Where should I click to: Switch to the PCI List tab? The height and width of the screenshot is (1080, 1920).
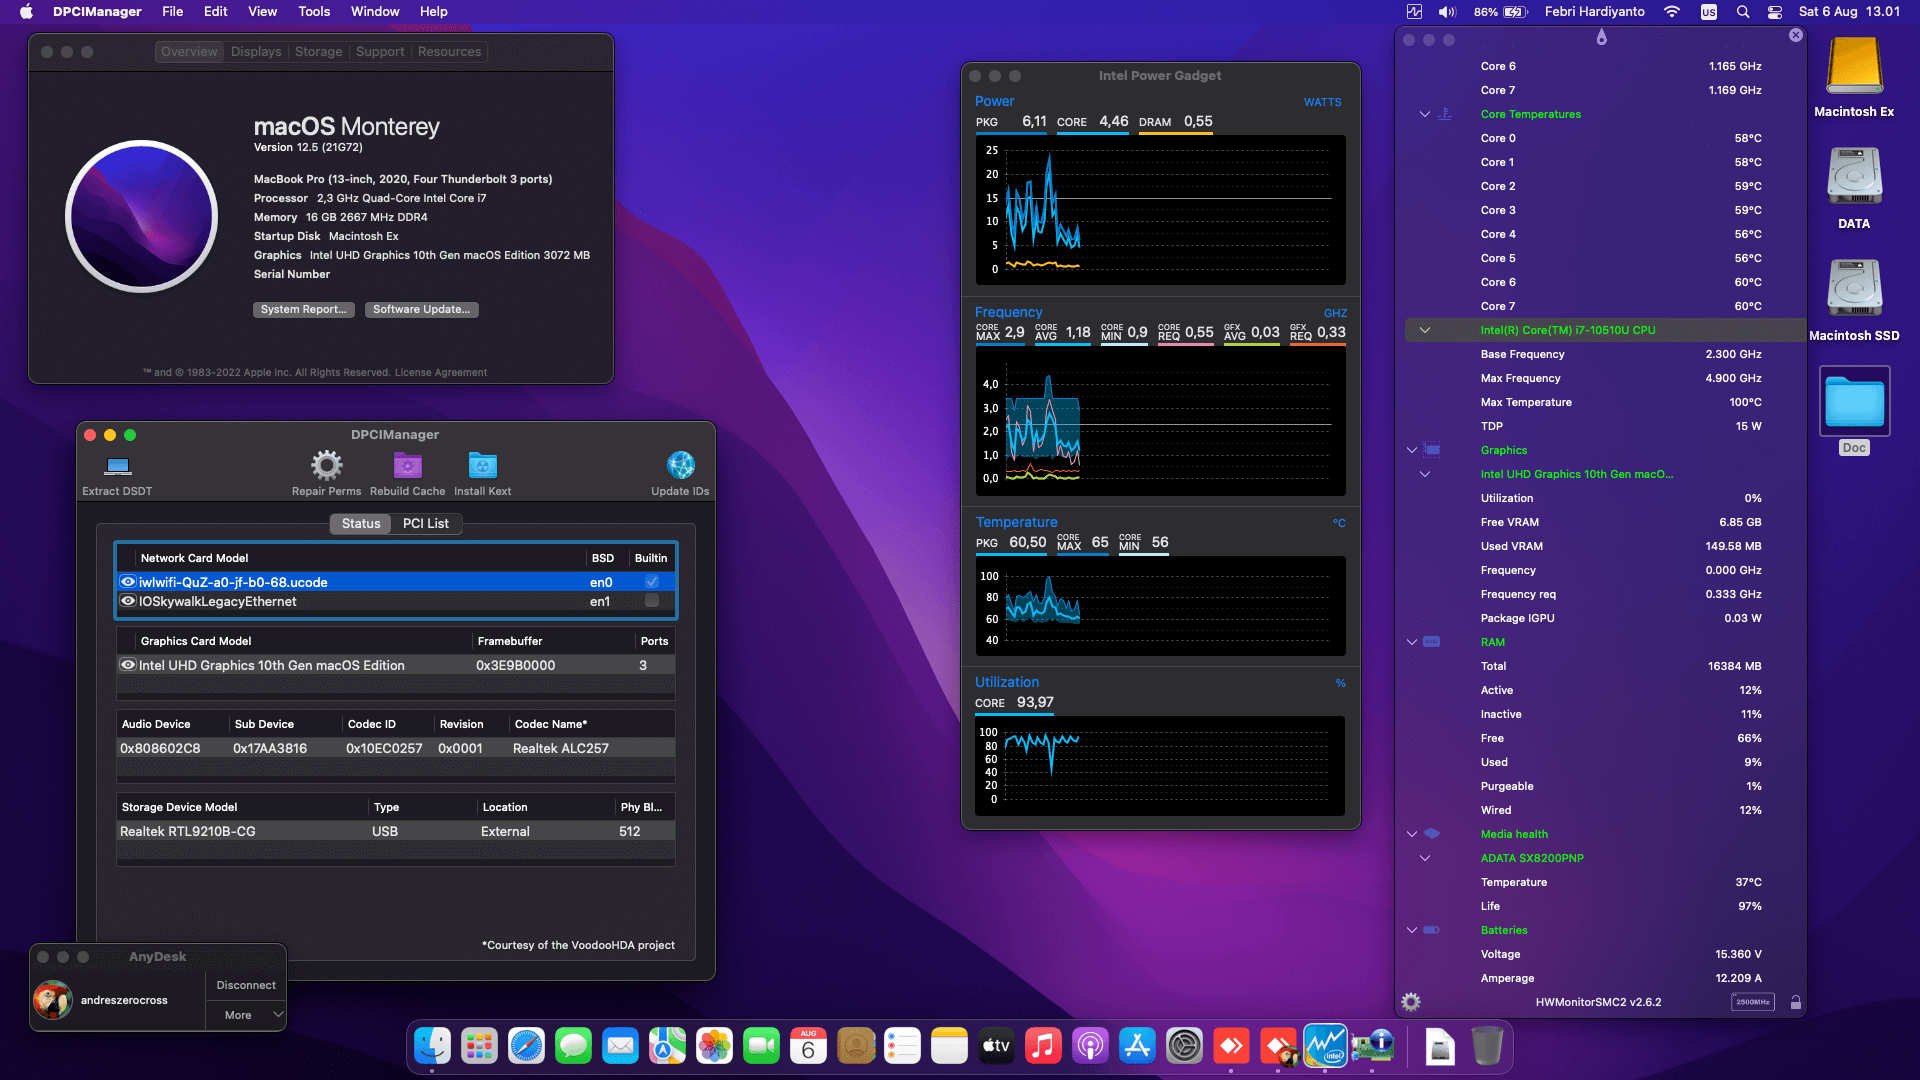point(426,523)
